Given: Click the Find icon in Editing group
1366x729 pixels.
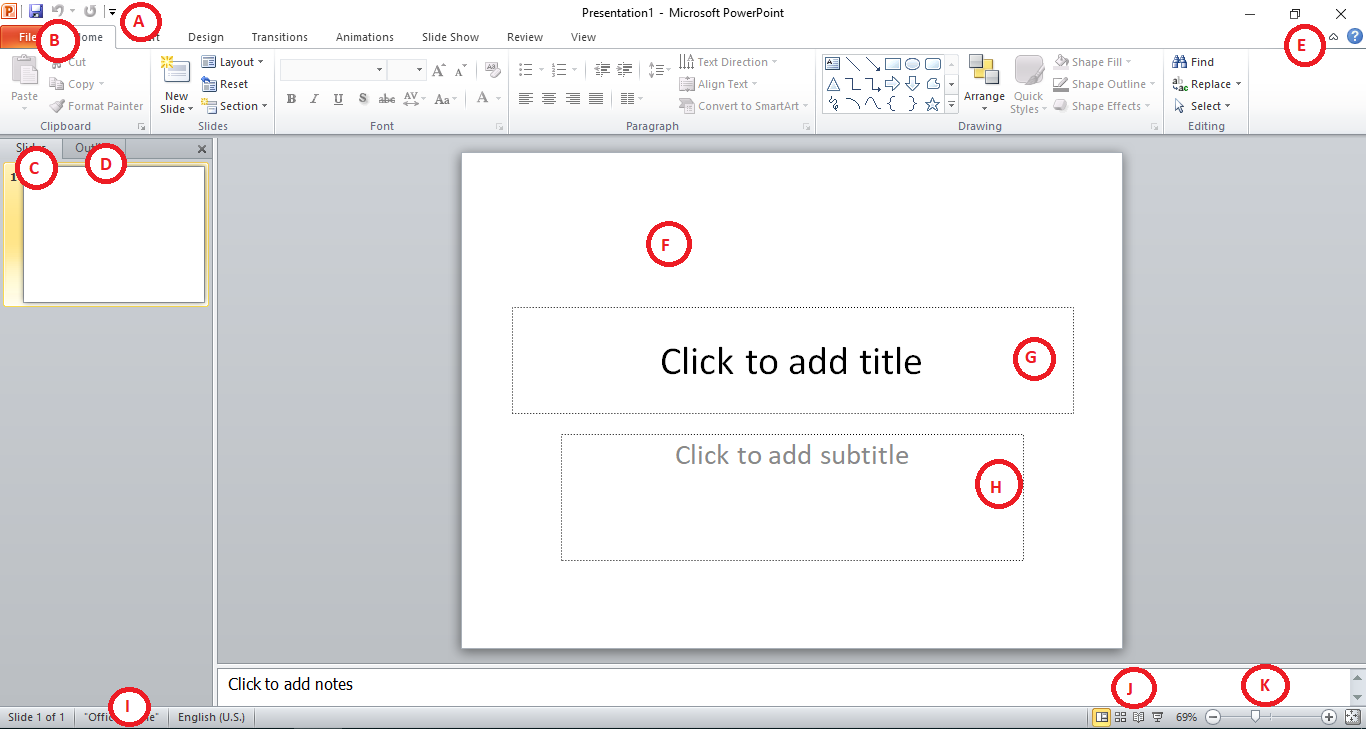Looking at the screenshot, I should click(x=1193, y=61).
